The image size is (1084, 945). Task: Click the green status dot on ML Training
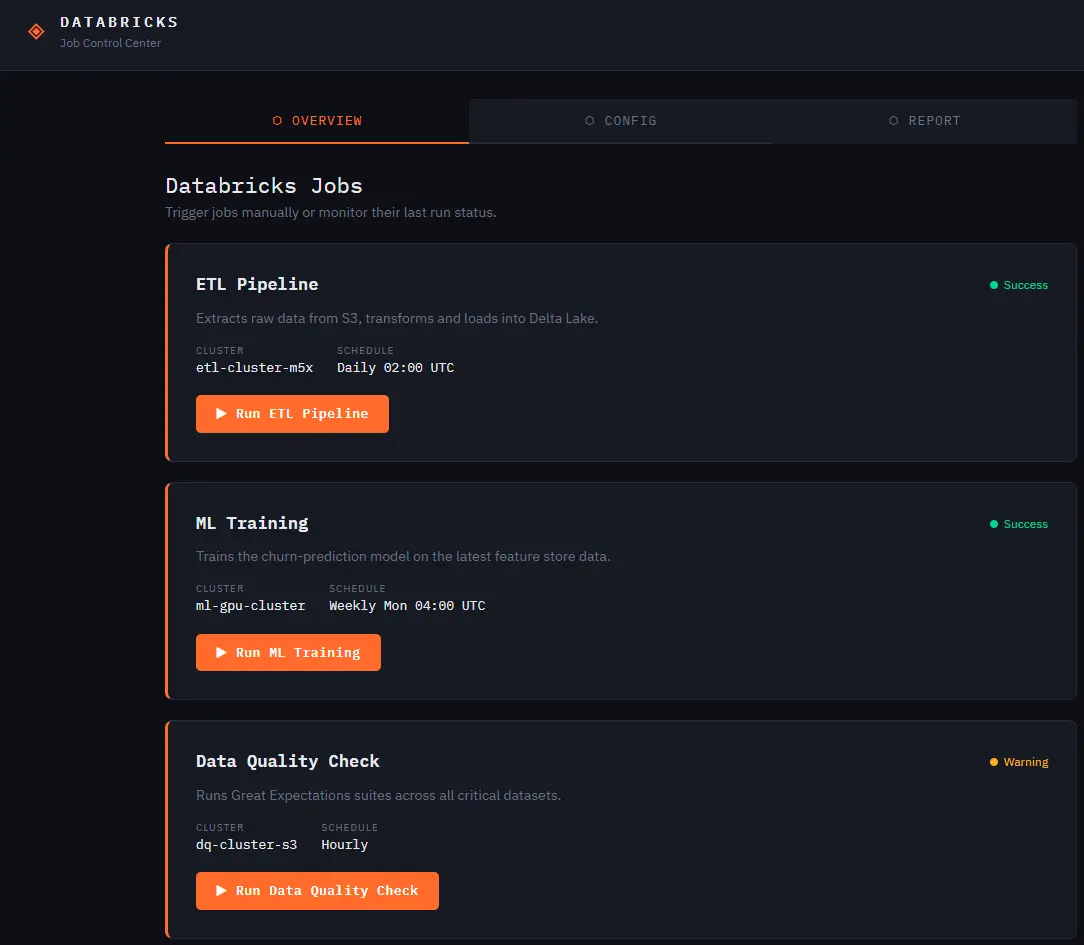click(994, 524)
